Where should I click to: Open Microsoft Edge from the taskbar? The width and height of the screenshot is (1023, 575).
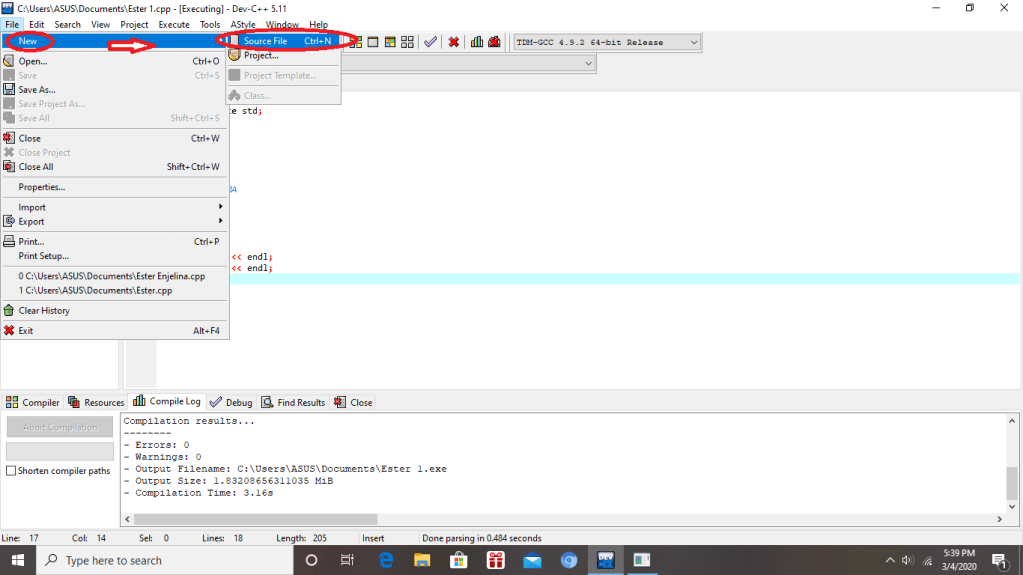[x=385, y=560]
